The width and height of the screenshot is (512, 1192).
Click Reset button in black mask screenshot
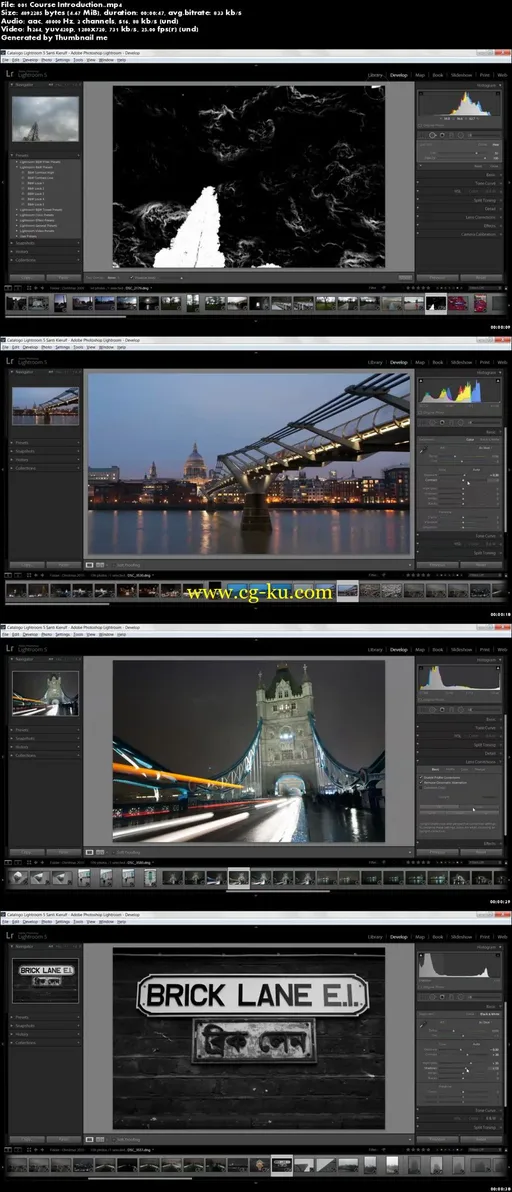pos(481,277)
